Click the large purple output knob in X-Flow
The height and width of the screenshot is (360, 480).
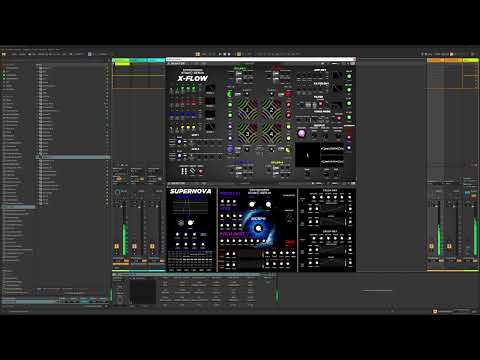(x=301, y=134)
